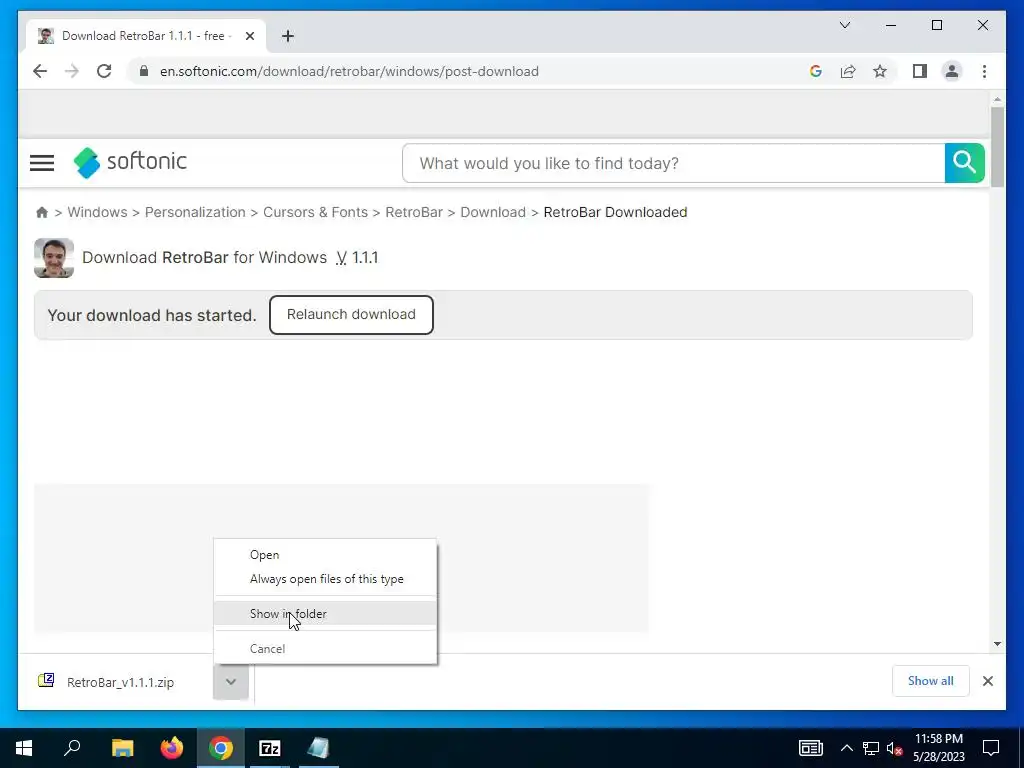Open 7-Zip from the taskbar

[270, 748]
